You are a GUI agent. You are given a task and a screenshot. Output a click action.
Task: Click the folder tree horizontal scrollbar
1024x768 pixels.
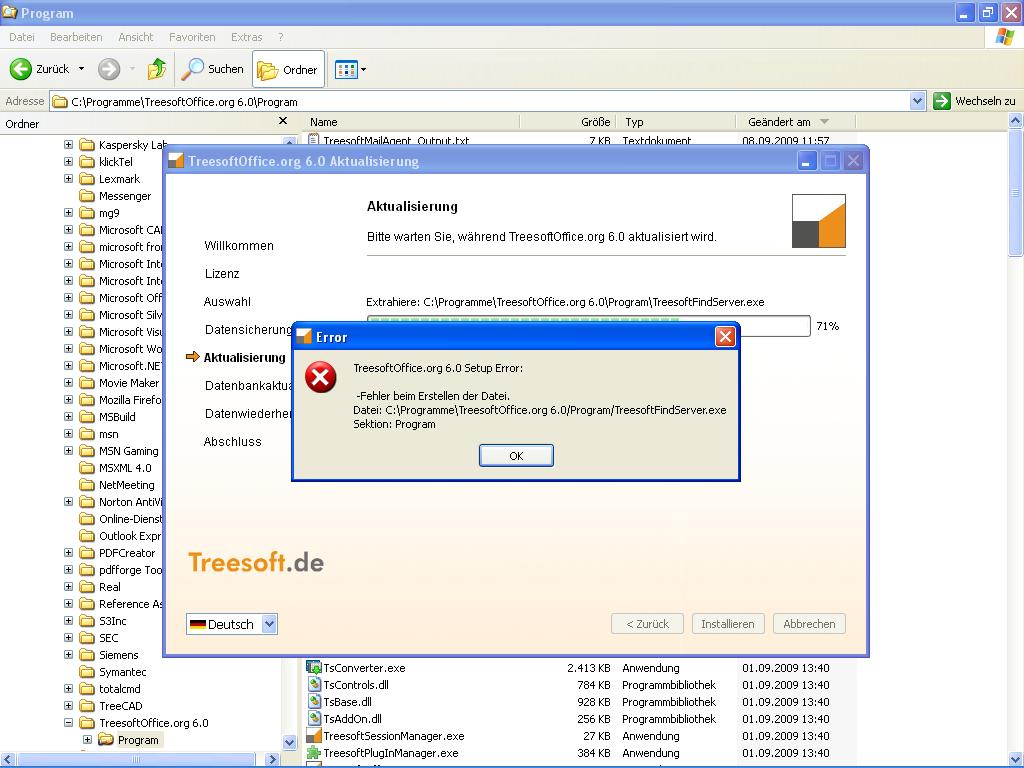(136, 760)
